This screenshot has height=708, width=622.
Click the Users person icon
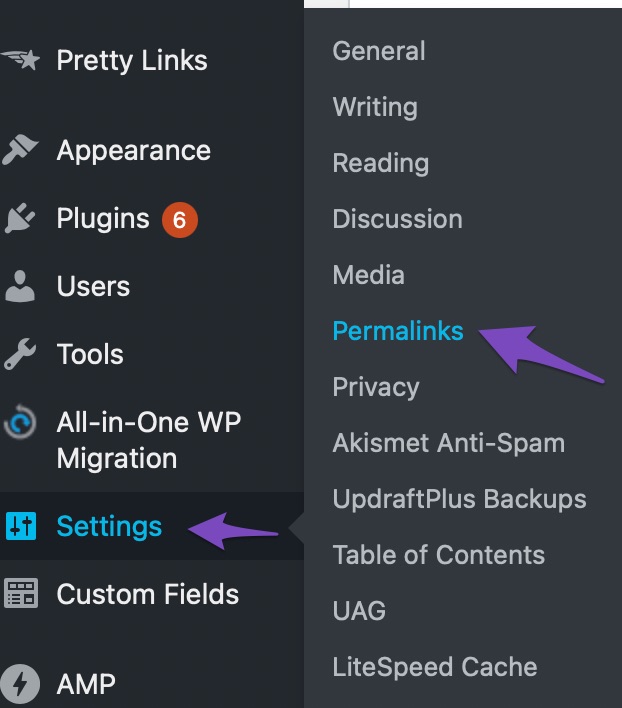20,286
